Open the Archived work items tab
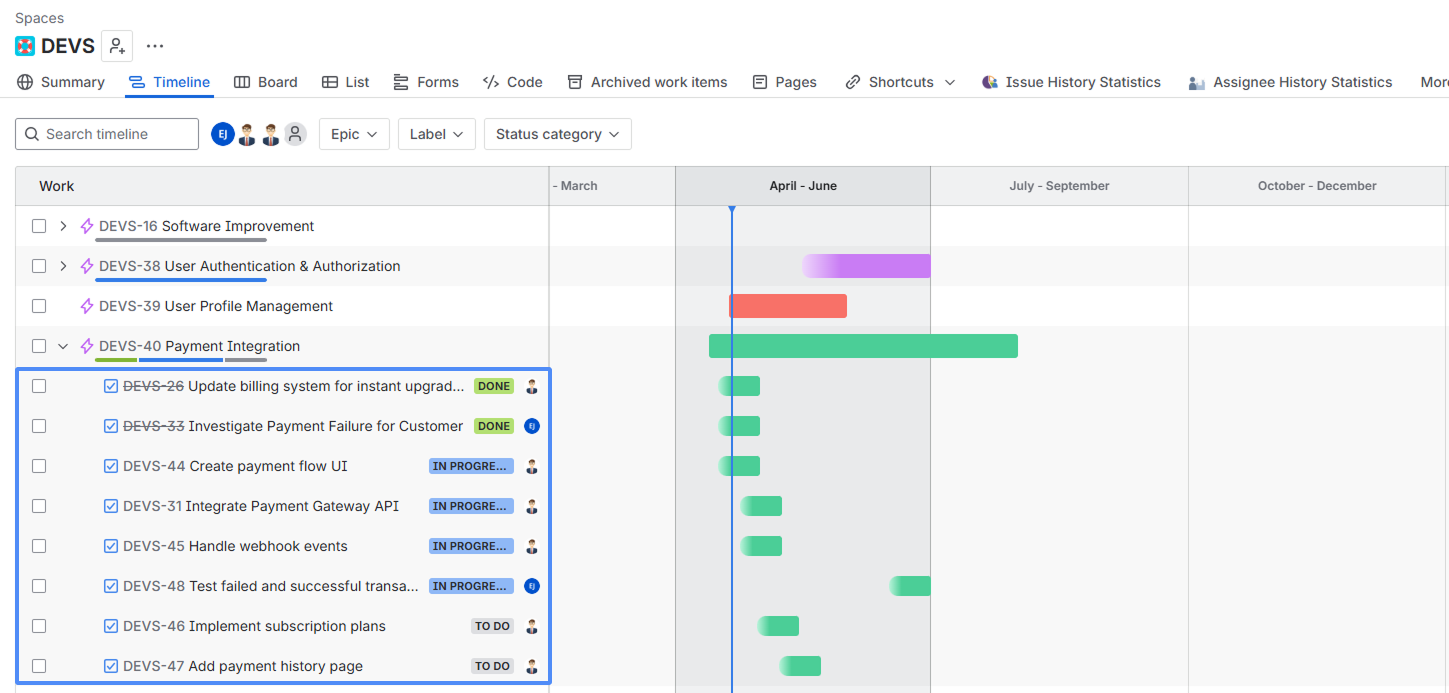The image size is (1449, 693). coord(647,82)
